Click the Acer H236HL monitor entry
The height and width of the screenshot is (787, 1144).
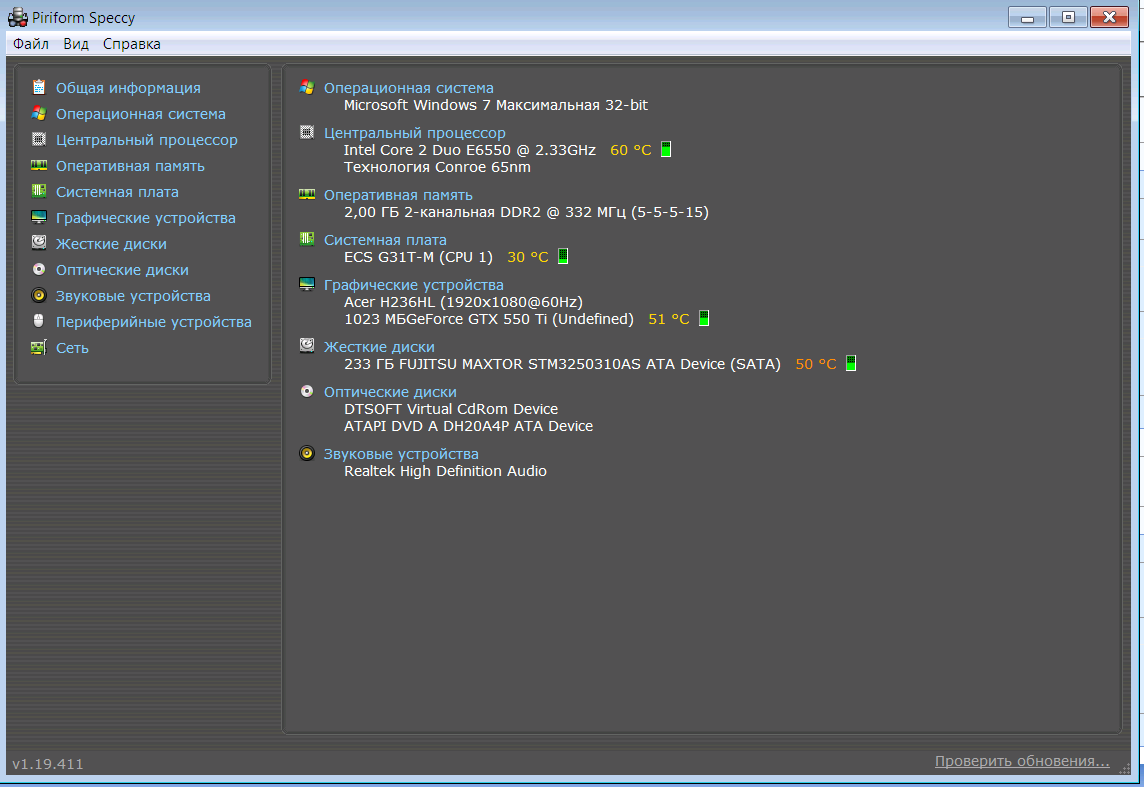pos(463,301)
